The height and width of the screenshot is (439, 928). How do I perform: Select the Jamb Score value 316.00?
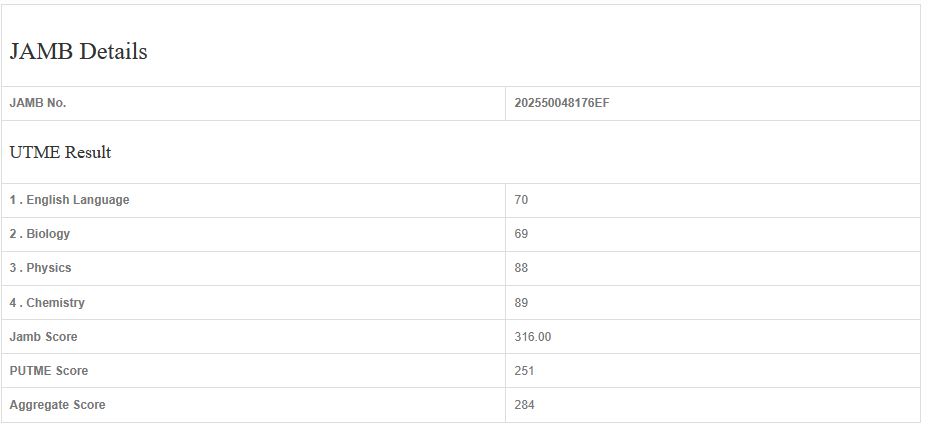click(532, 337)
